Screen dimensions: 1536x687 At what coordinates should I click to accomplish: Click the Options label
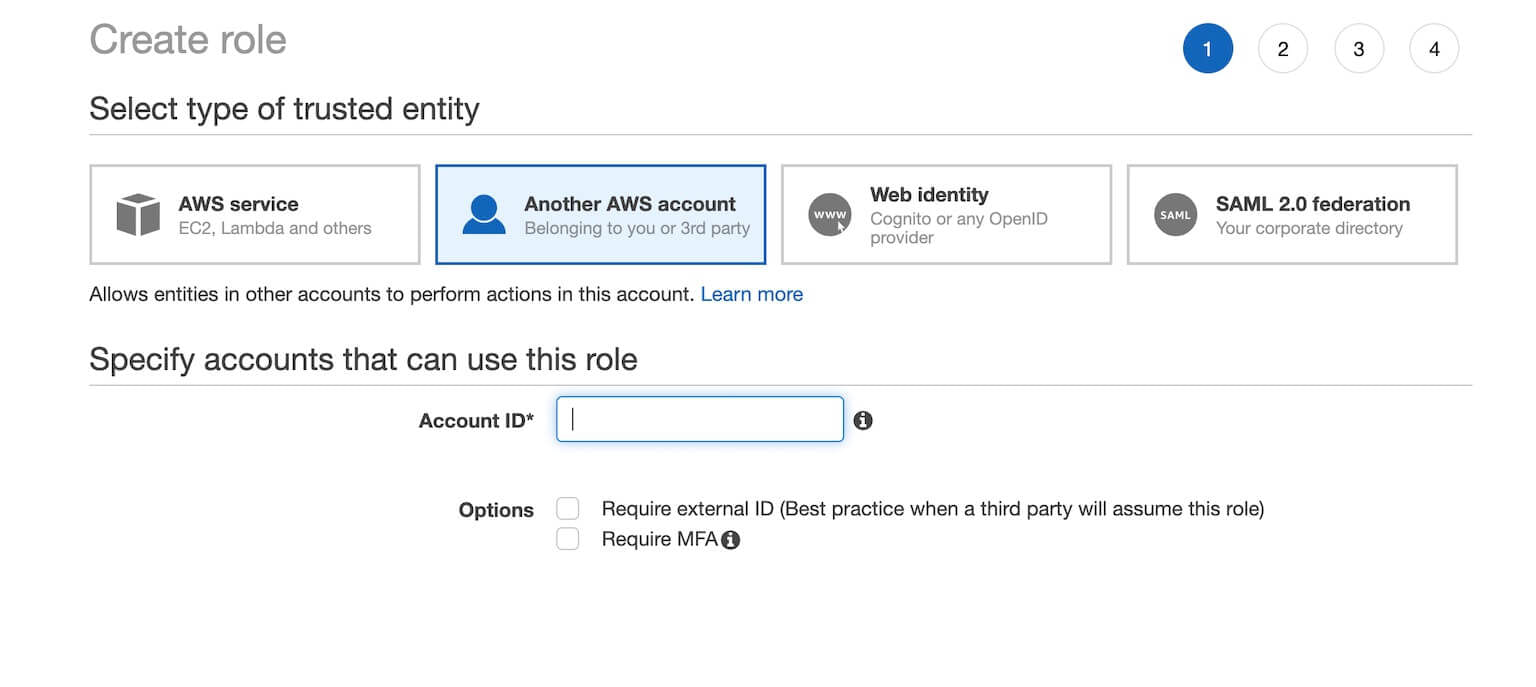click(496, 510)
